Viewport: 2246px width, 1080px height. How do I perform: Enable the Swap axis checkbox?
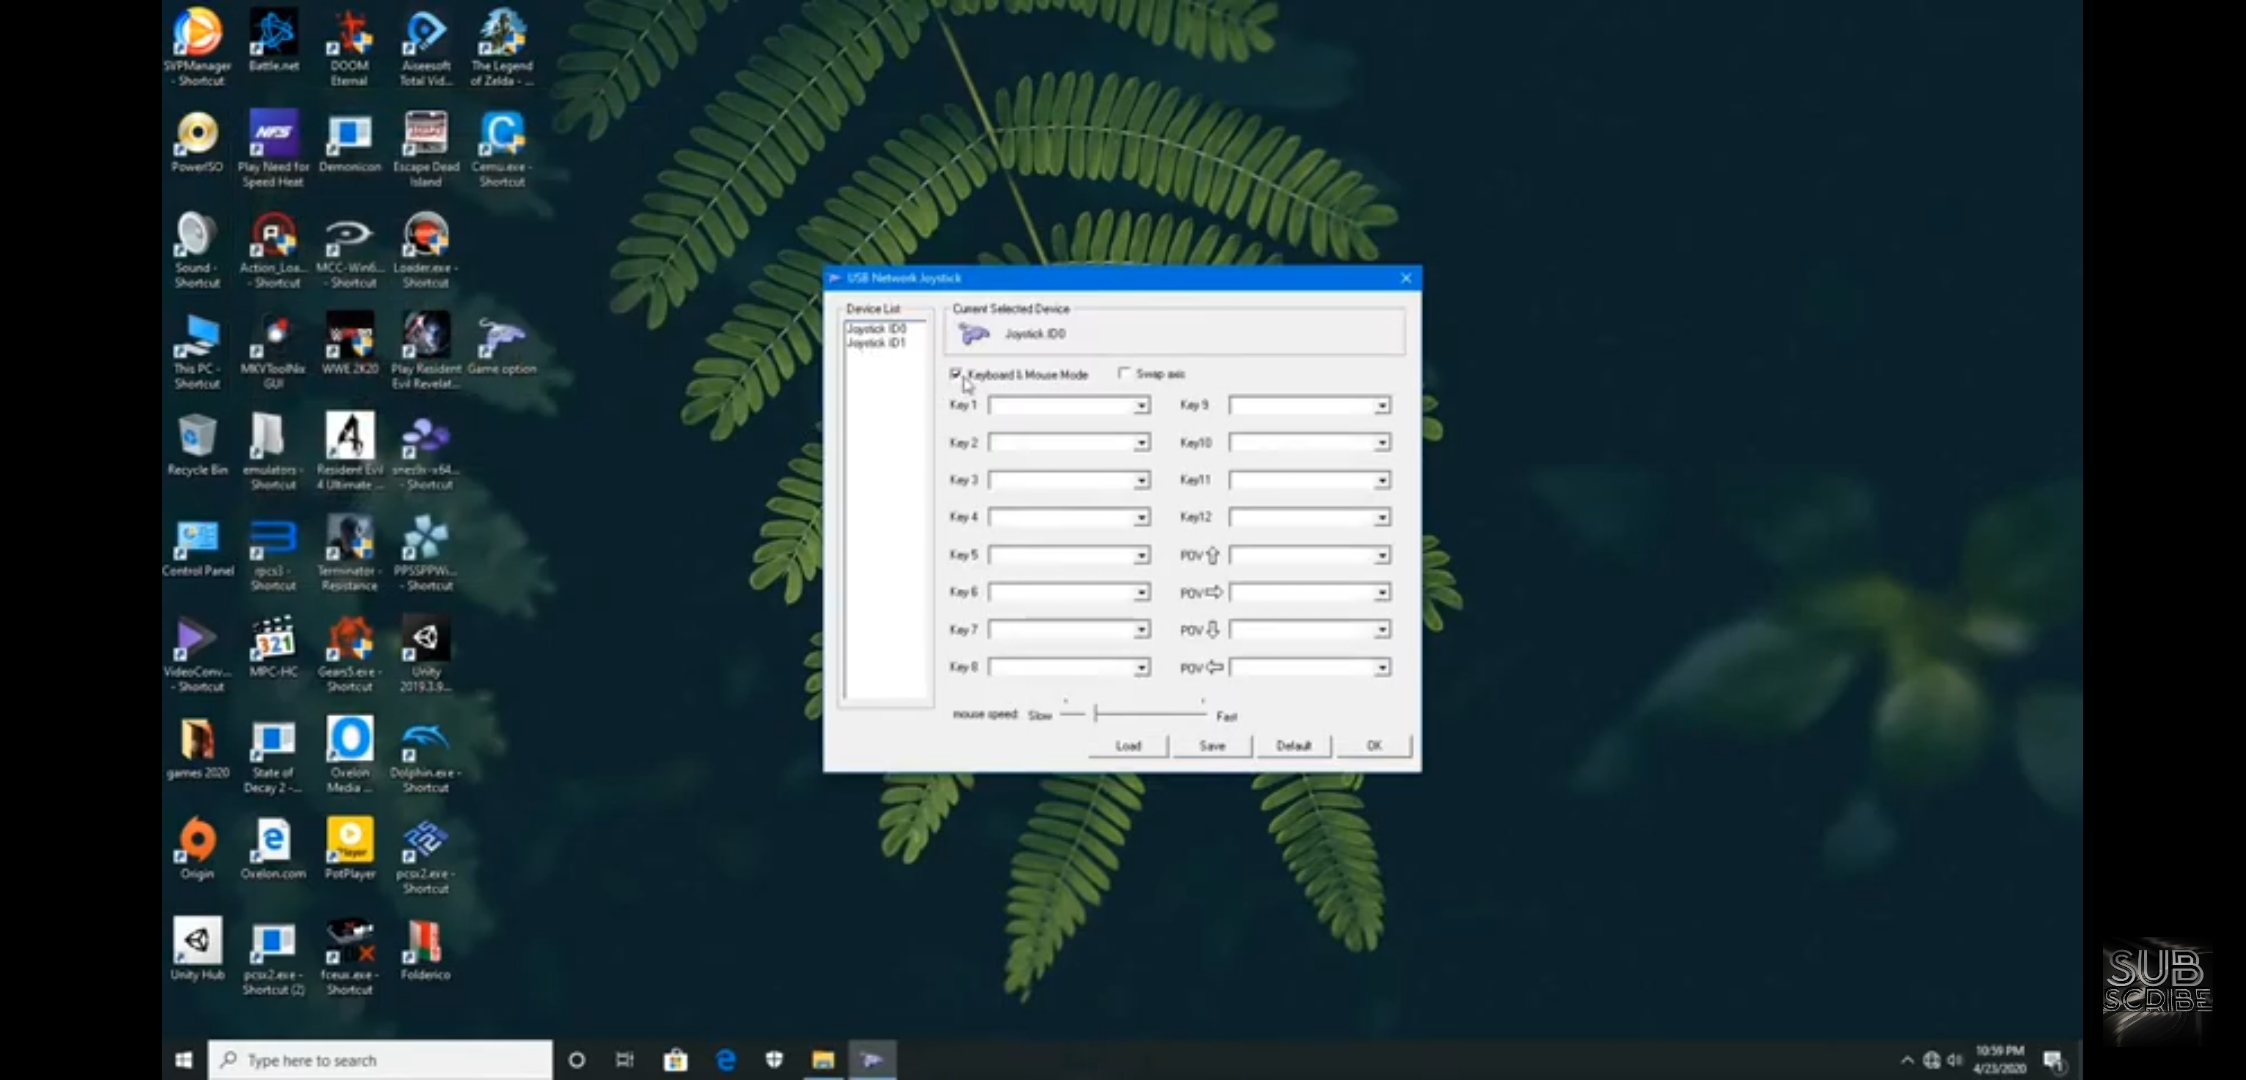pyautogui.click(x=1124, y=373)
